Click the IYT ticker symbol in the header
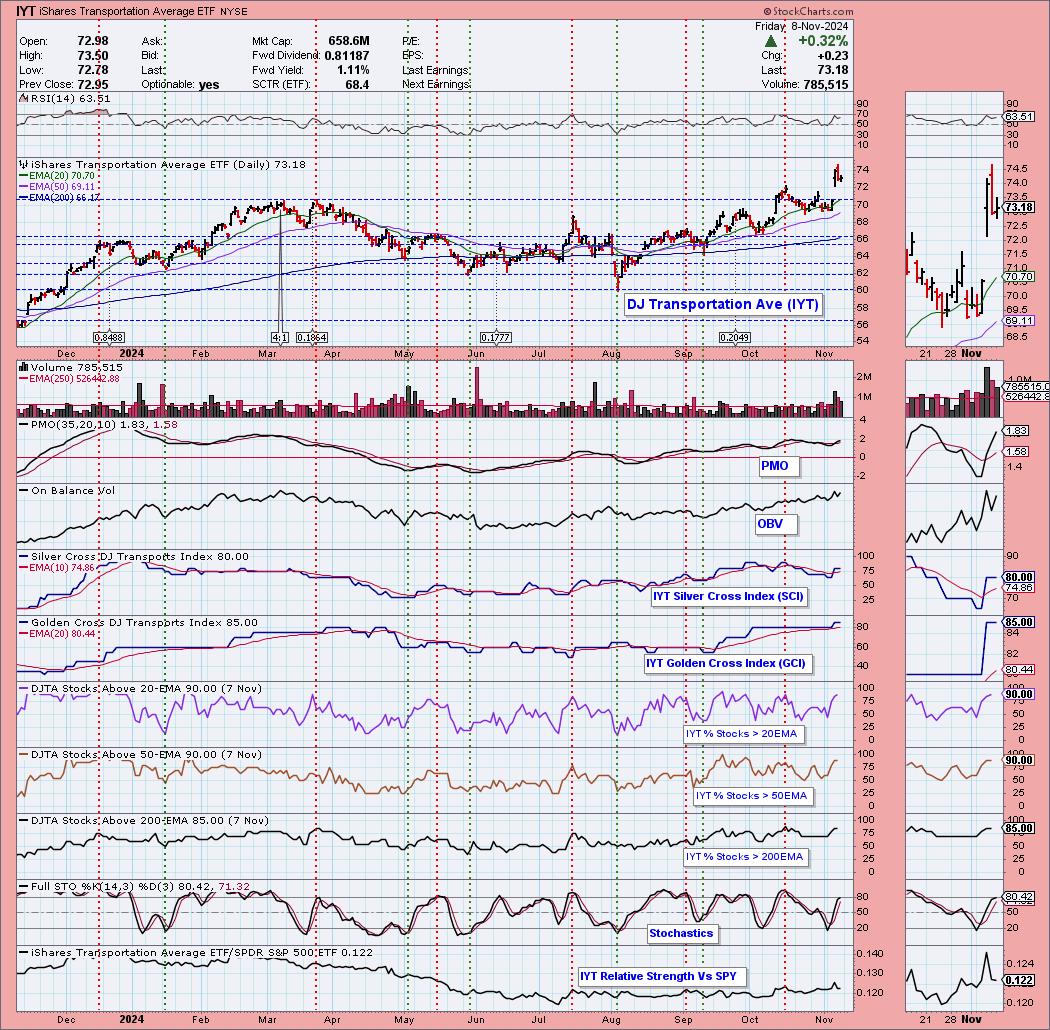 pyautogui.click(x=26, y=11)
